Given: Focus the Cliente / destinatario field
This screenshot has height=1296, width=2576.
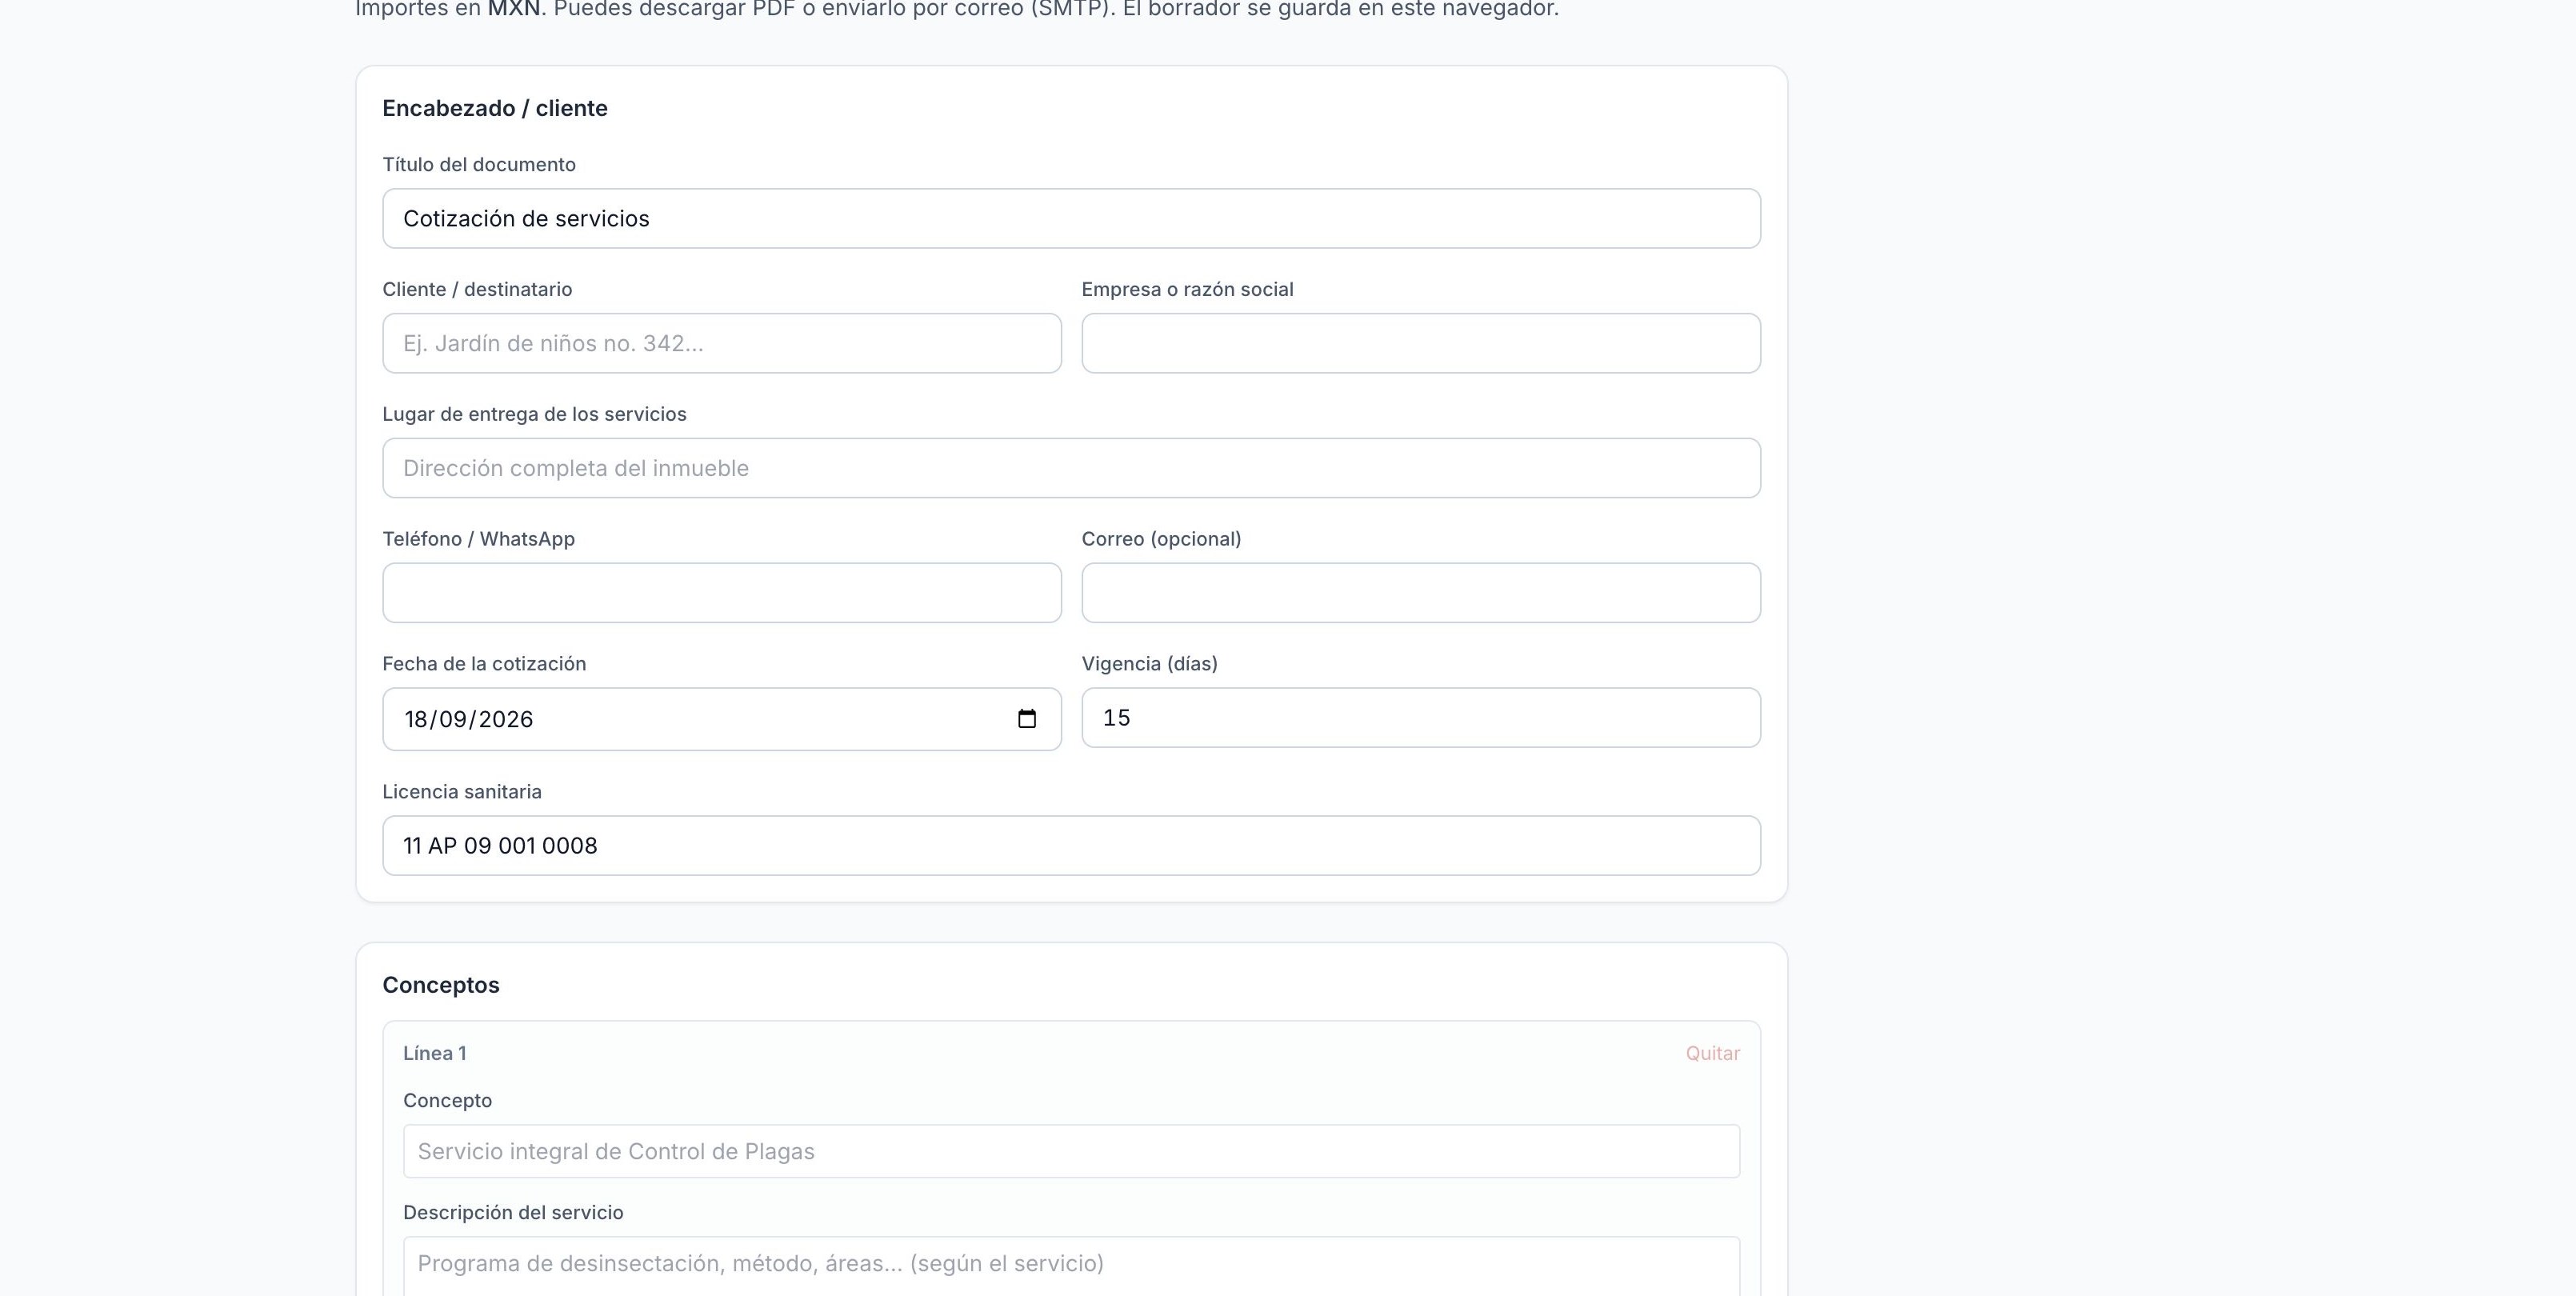Looking at the screenshot, I should pyautogui.click(x=721, y=343).
